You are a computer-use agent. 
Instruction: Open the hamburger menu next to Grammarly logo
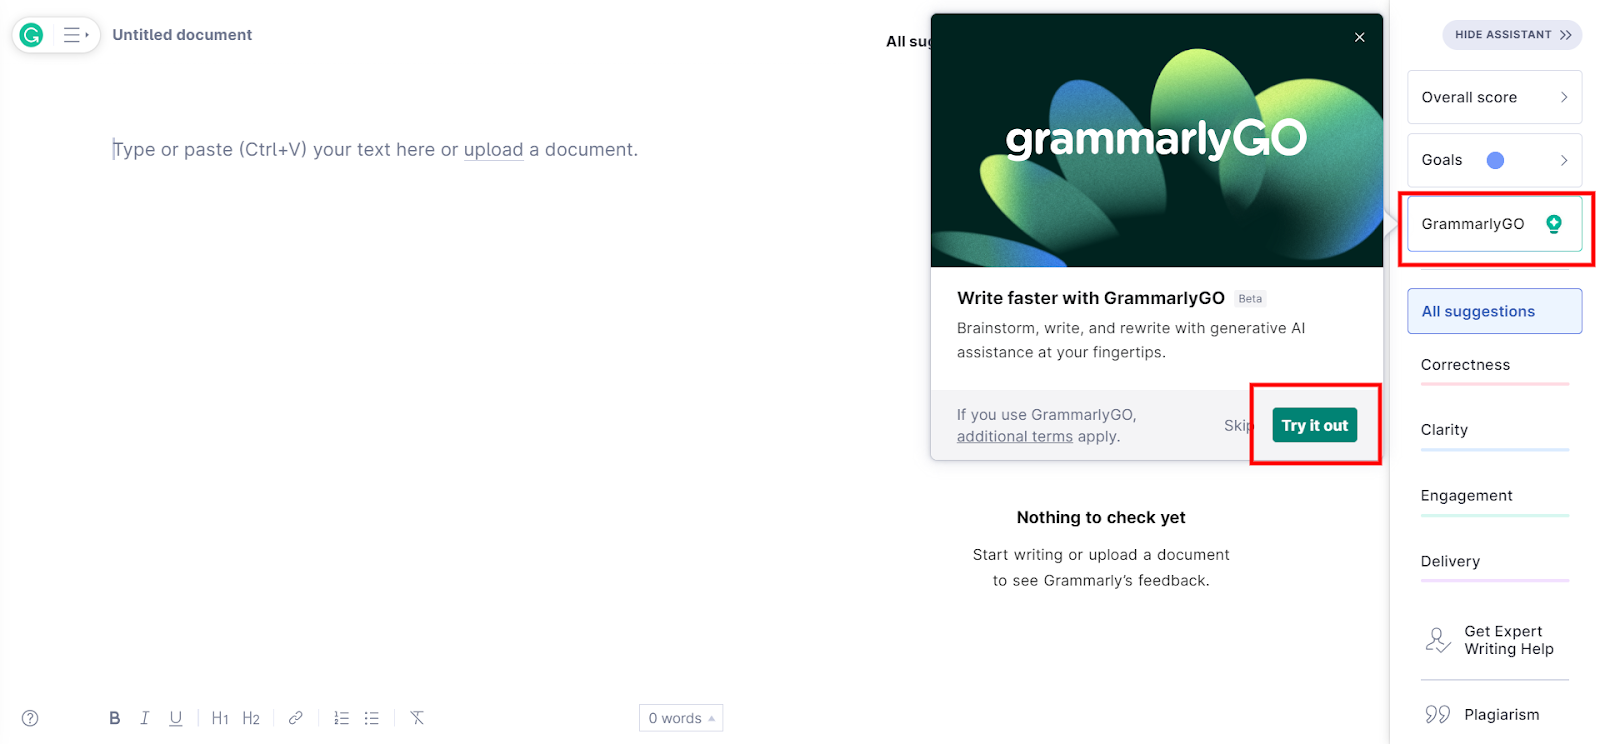click(76, 35)
